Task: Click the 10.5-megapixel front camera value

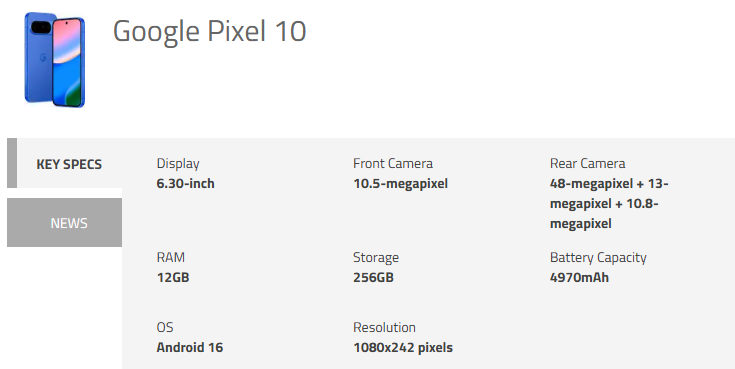Action: 401,184
